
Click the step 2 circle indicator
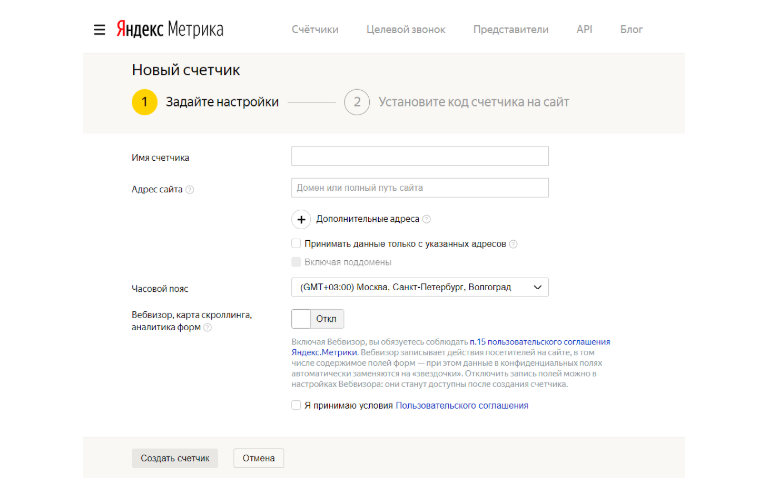(x=357, y=102)
